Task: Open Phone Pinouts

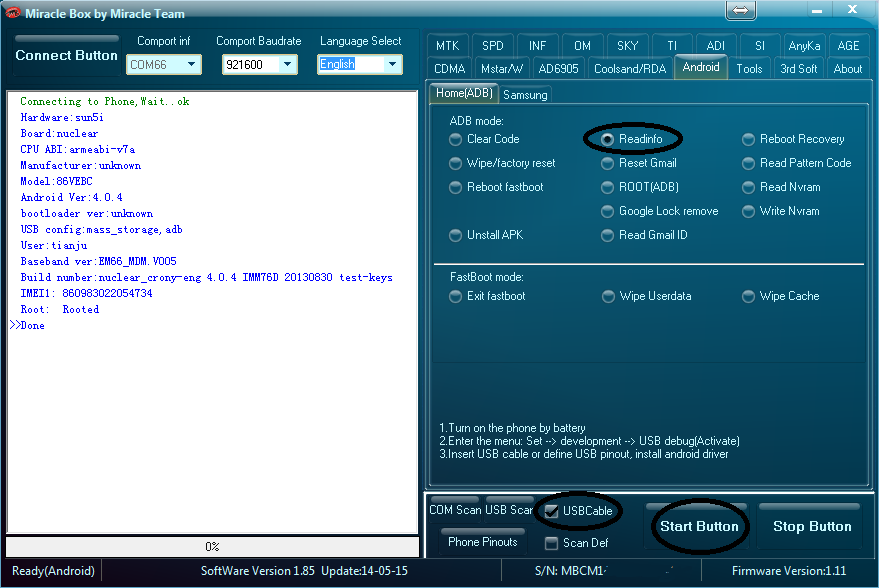Action: [483, 541]
